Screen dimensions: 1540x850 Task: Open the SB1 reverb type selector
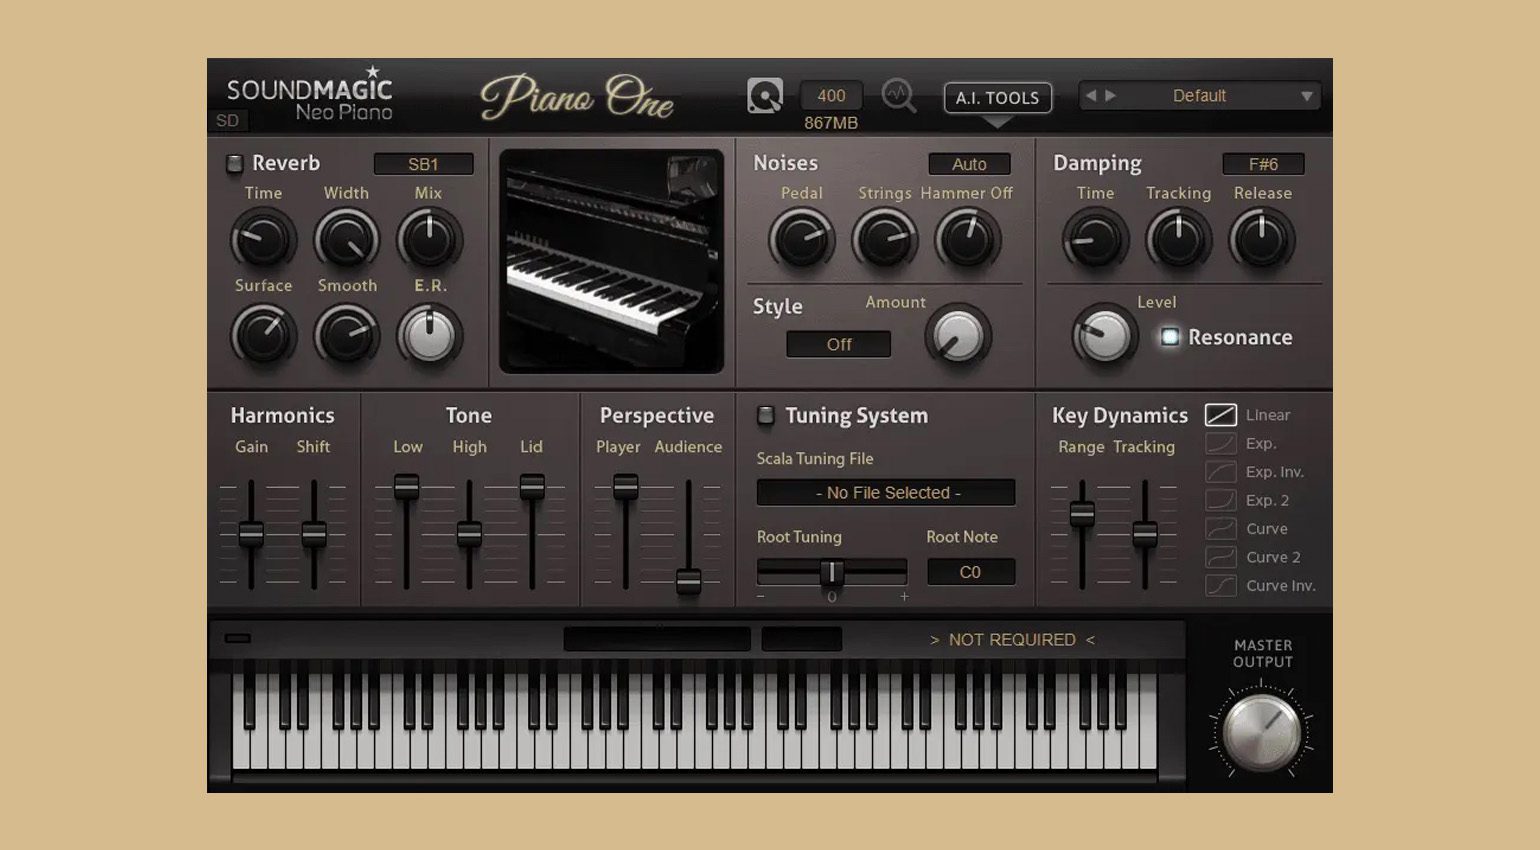point(423,164)
